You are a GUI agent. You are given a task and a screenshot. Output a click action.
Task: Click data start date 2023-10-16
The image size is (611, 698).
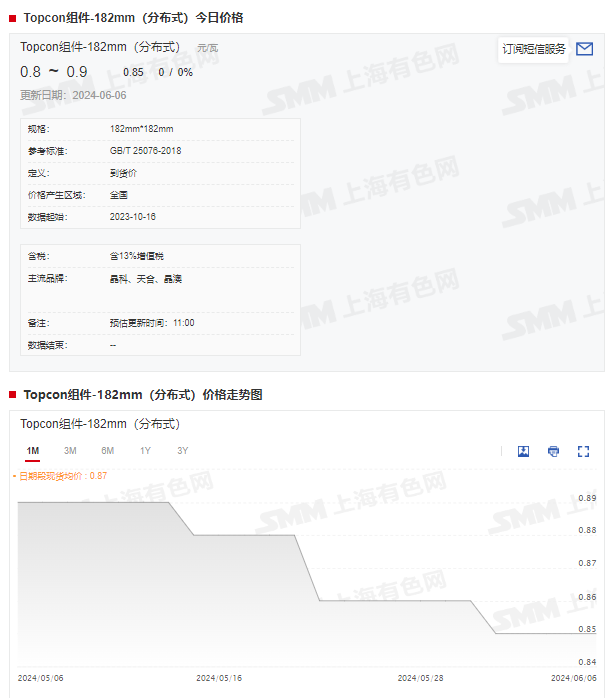133,217
